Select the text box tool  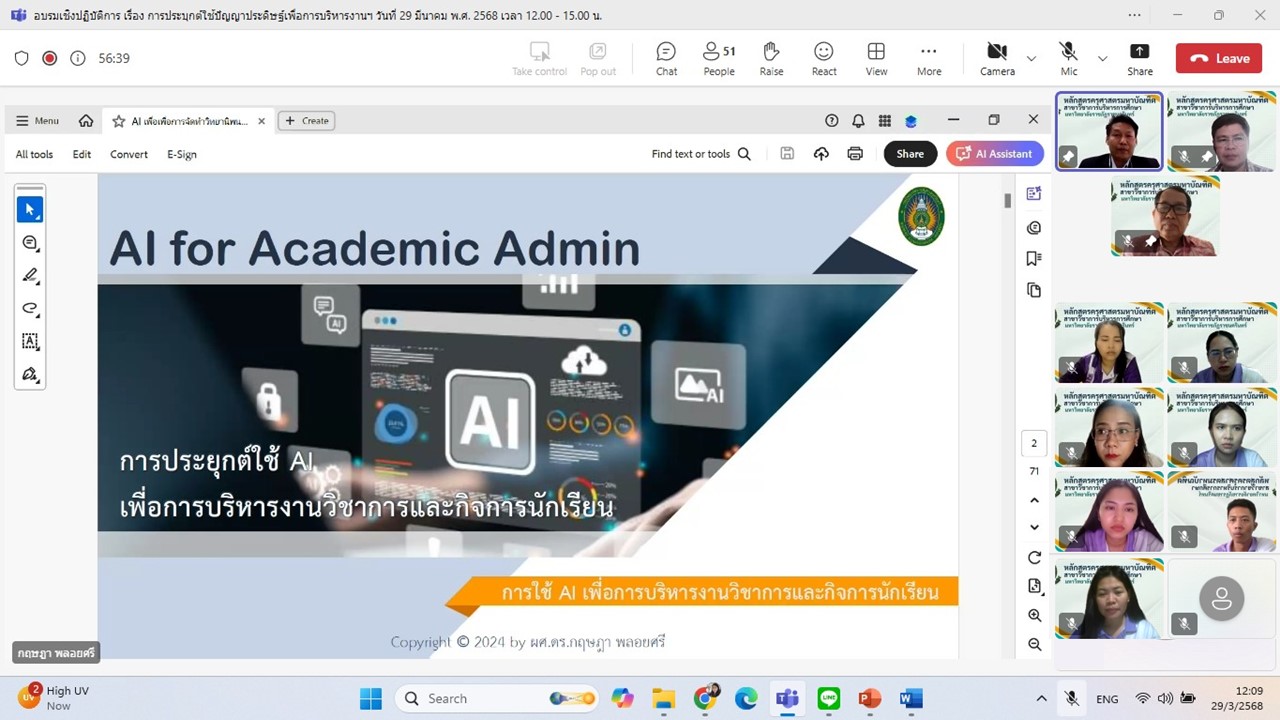point(30,341)
